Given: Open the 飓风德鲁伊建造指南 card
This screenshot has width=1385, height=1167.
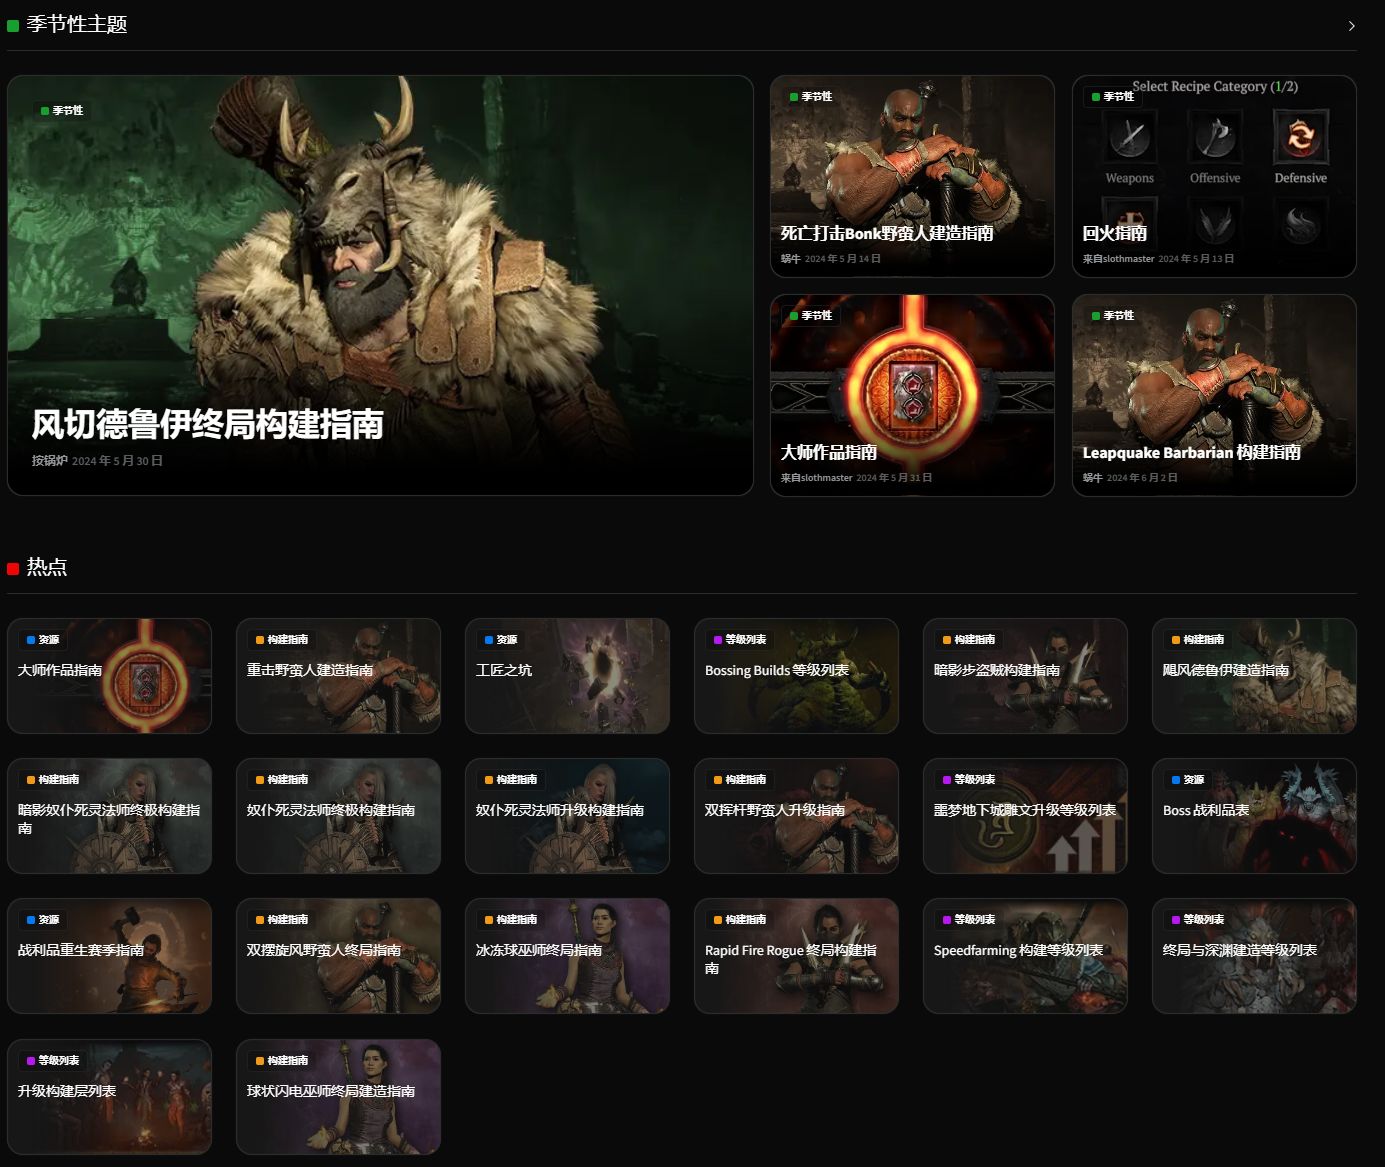Looking at the screenshot, I should pyautogui.click(x=1254, y=676).
